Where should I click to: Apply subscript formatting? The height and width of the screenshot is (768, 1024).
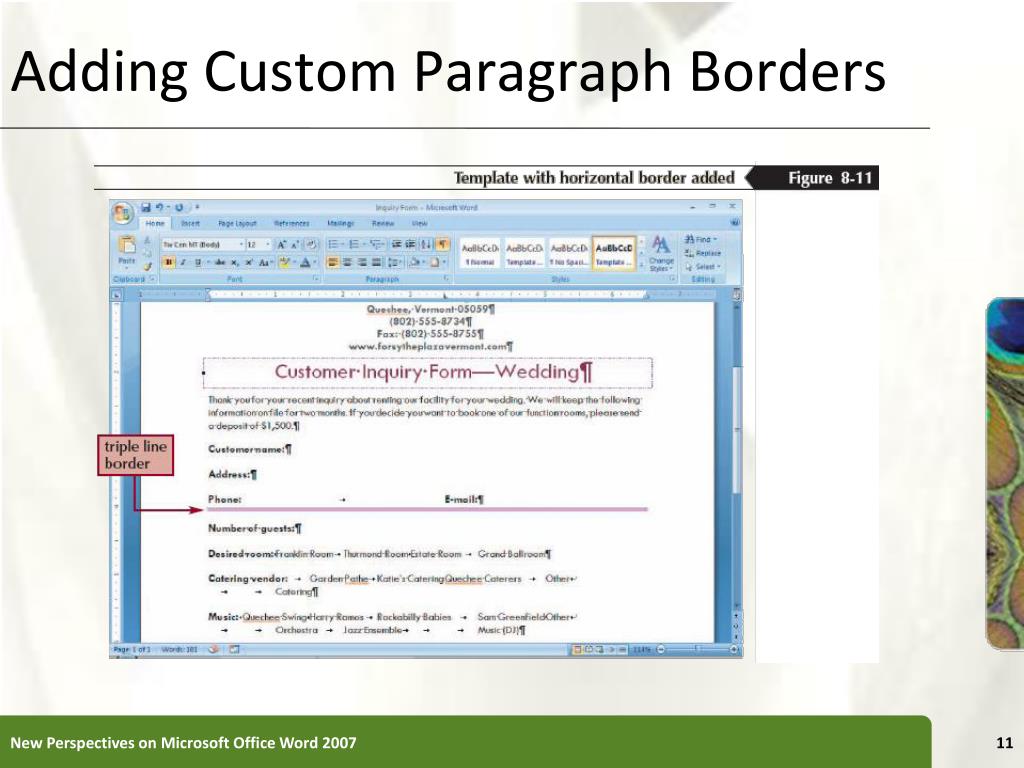234,262
